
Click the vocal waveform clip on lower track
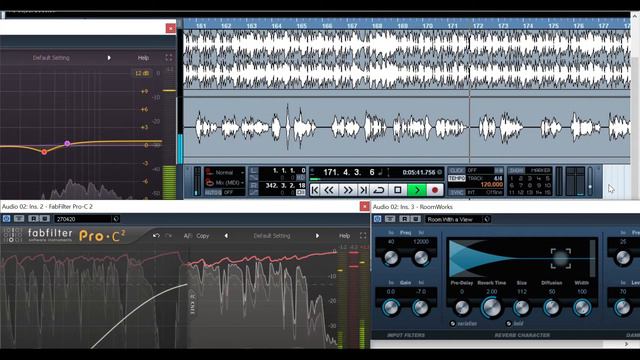[x=406, y=127]
